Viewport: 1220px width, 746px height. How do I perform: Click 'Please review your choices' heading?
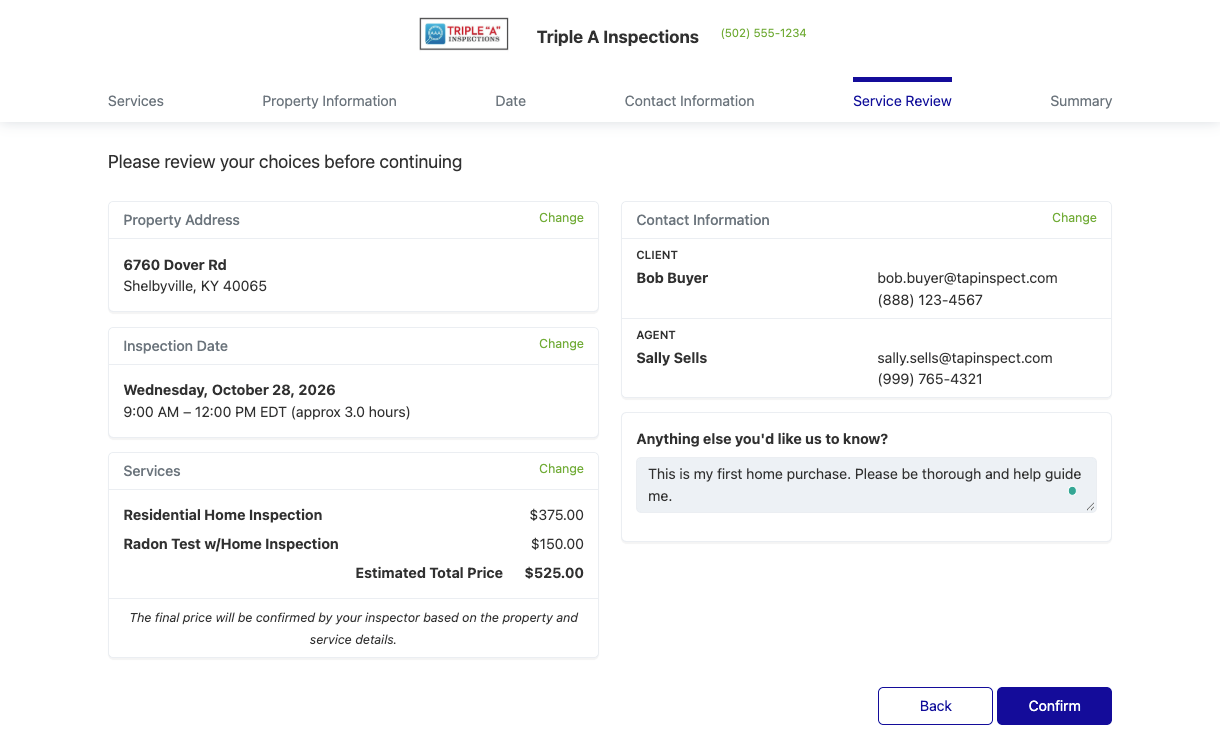coord(285,162)
